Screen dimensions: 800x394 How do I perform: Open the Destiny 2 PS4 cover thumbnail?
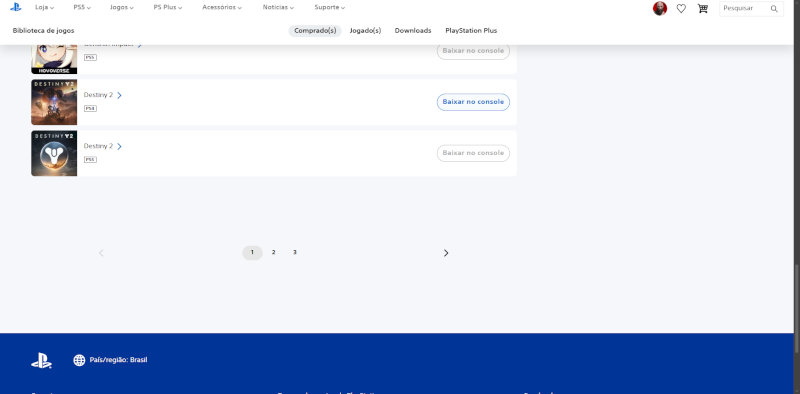click(54, 102)
